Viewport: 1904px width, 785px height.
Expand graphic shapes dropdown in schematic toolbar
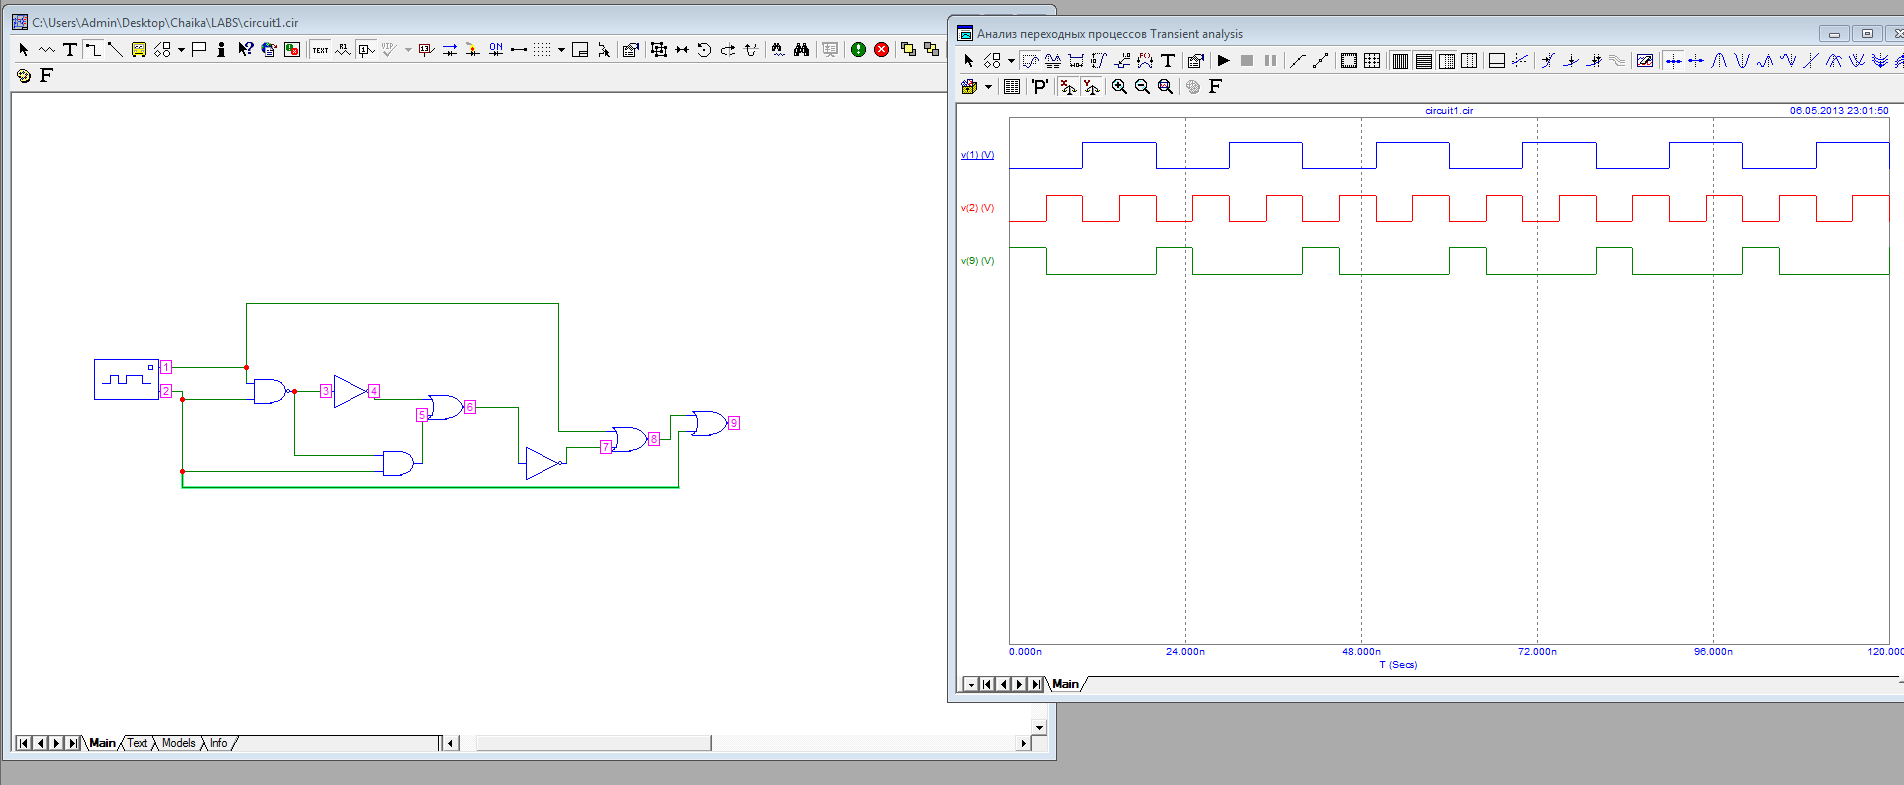pyautogui.click(x=181, y=50)
